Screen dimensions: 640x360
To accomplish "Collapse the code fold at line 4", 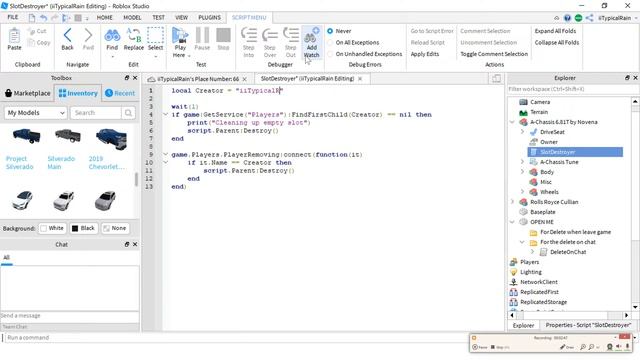I will pos(165,115).
